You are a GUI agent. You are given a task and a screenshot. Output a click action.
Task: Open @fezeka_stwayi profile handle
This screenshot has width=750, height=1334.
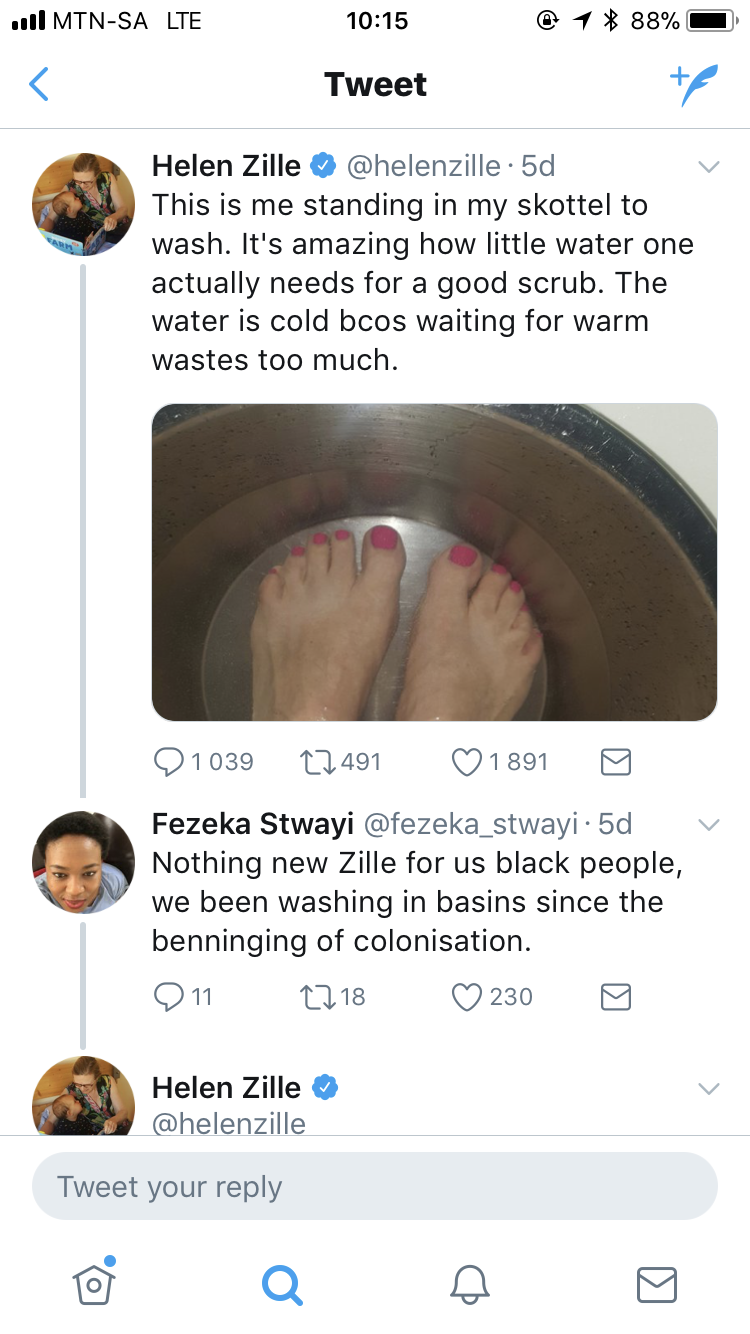[470, 824]
